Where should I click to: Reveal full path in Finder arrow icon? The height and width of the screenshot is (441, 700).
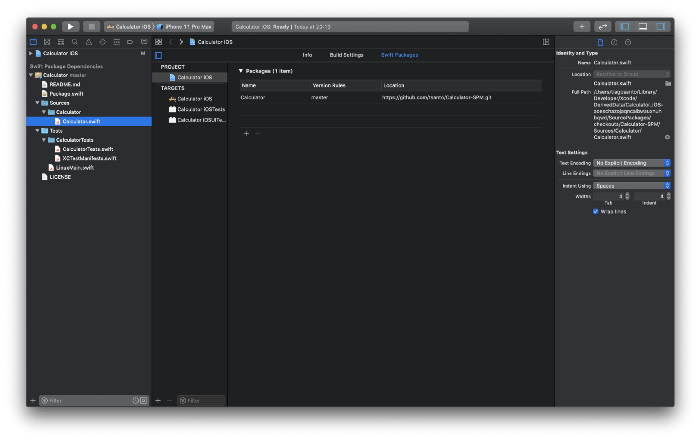pos(668,137)
